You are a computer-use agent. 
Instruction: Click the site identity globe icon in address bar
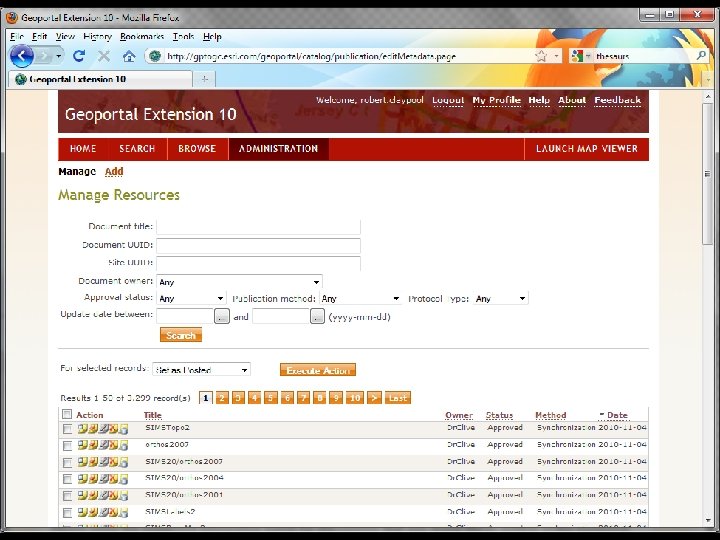[x=155, y=56]
